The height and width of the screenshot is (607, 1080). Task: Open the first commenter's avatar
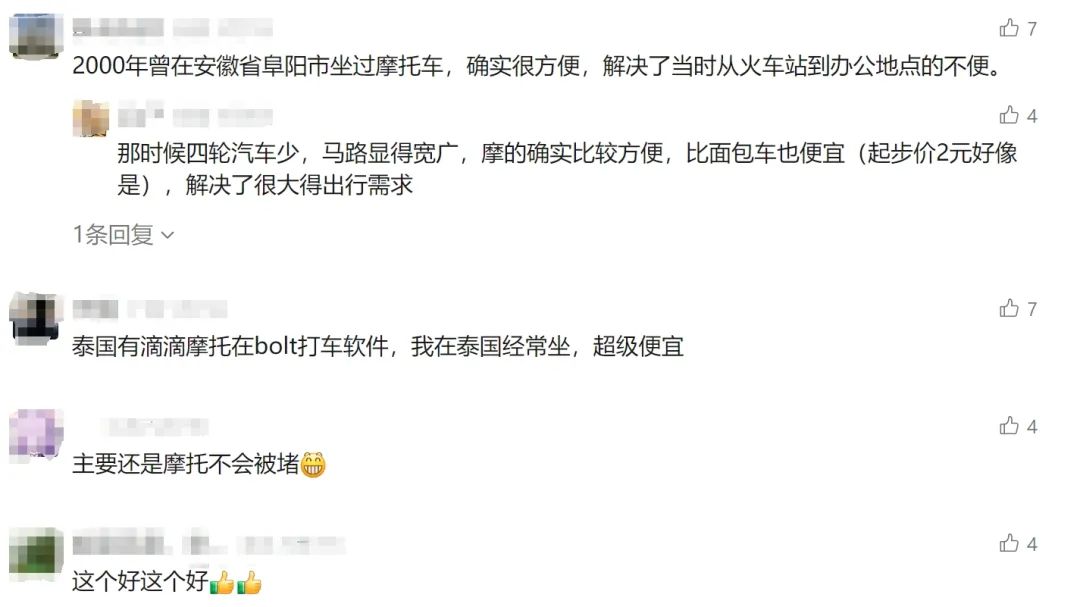tap(36, 36)
